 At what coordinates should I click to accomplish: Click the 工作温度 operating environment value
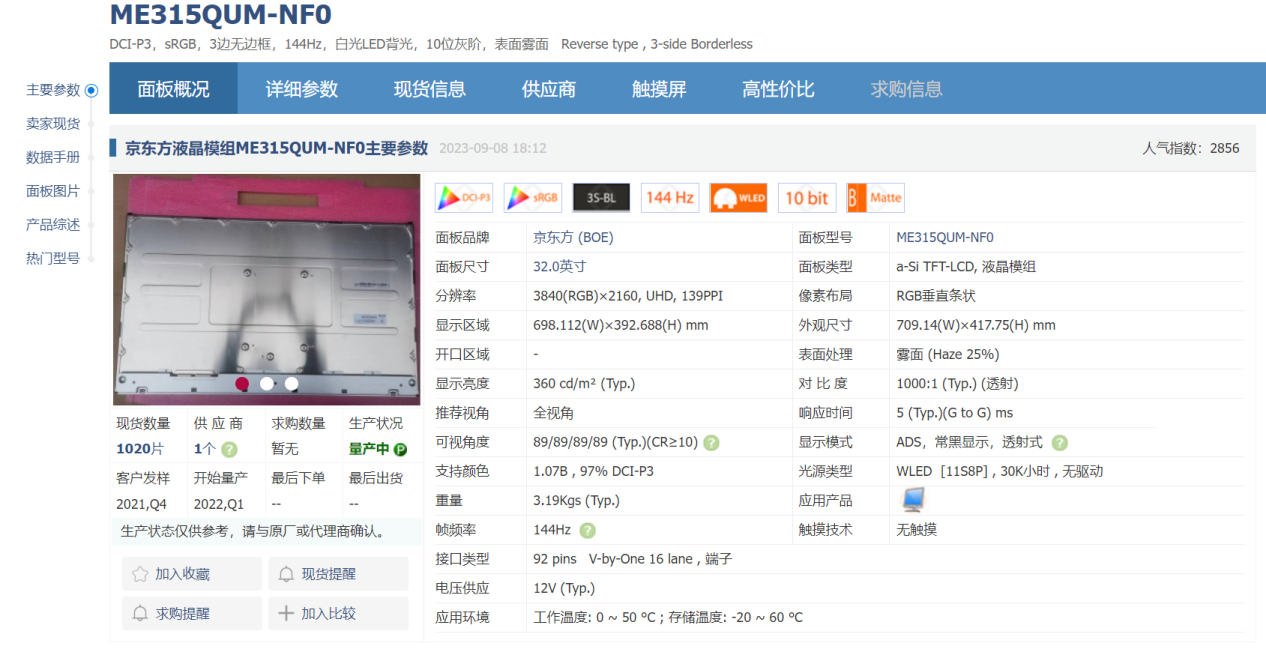(668, 617)
